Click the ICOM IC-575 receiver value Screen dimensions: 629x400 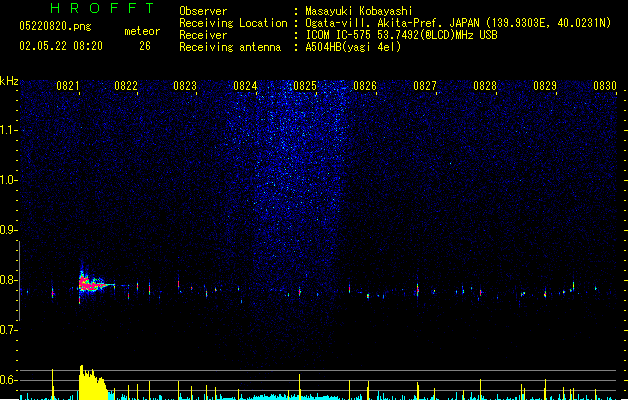(x=402, y=35)
